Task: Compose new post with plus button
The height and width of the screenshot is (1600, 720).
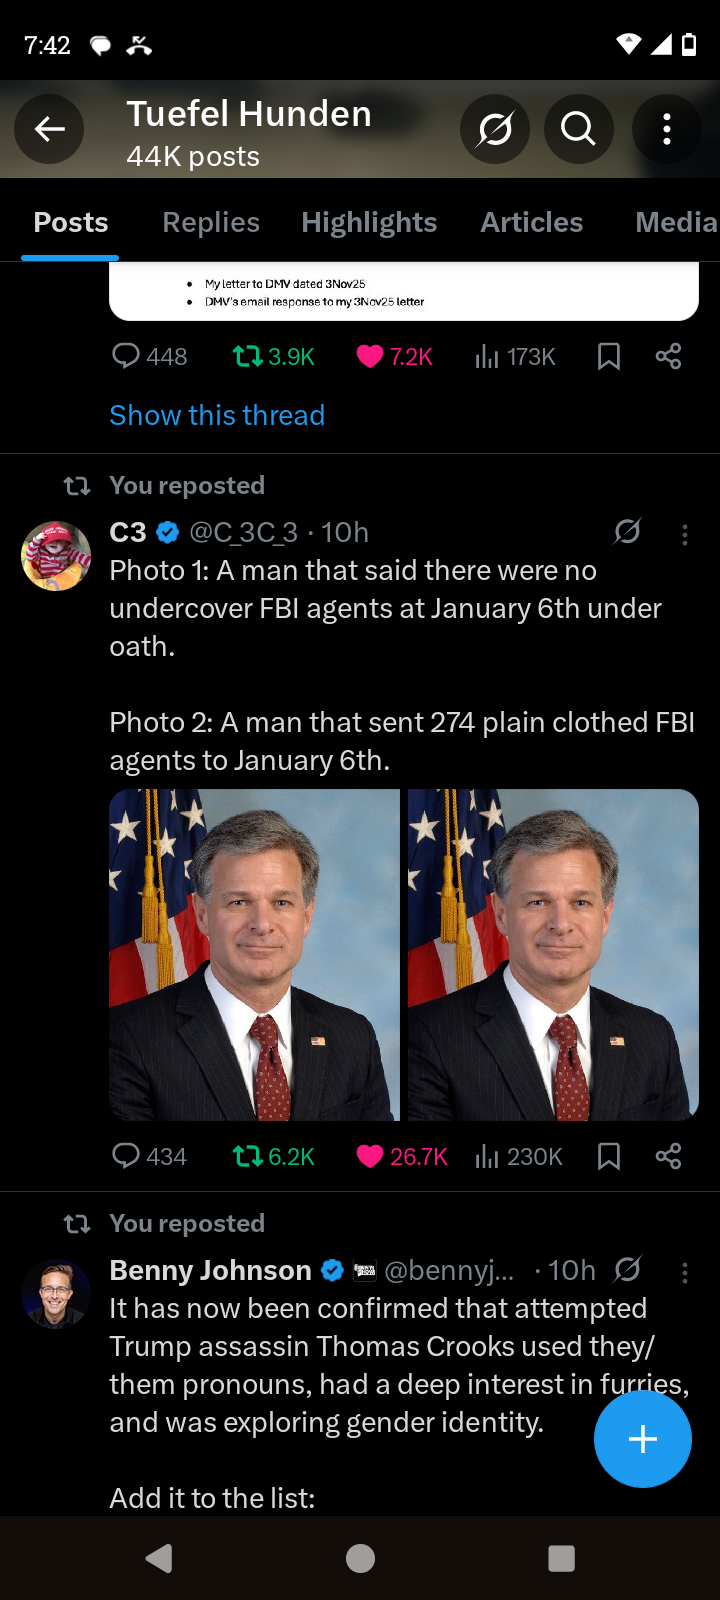Action: tap(642, 1439)
